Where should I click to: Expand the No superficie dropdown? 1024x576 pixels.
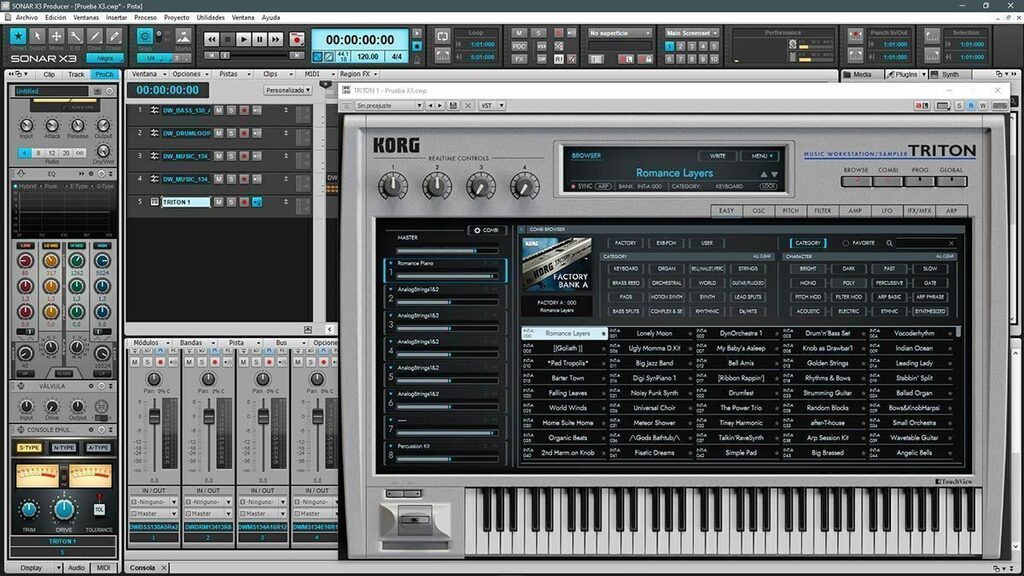[620, 33]
